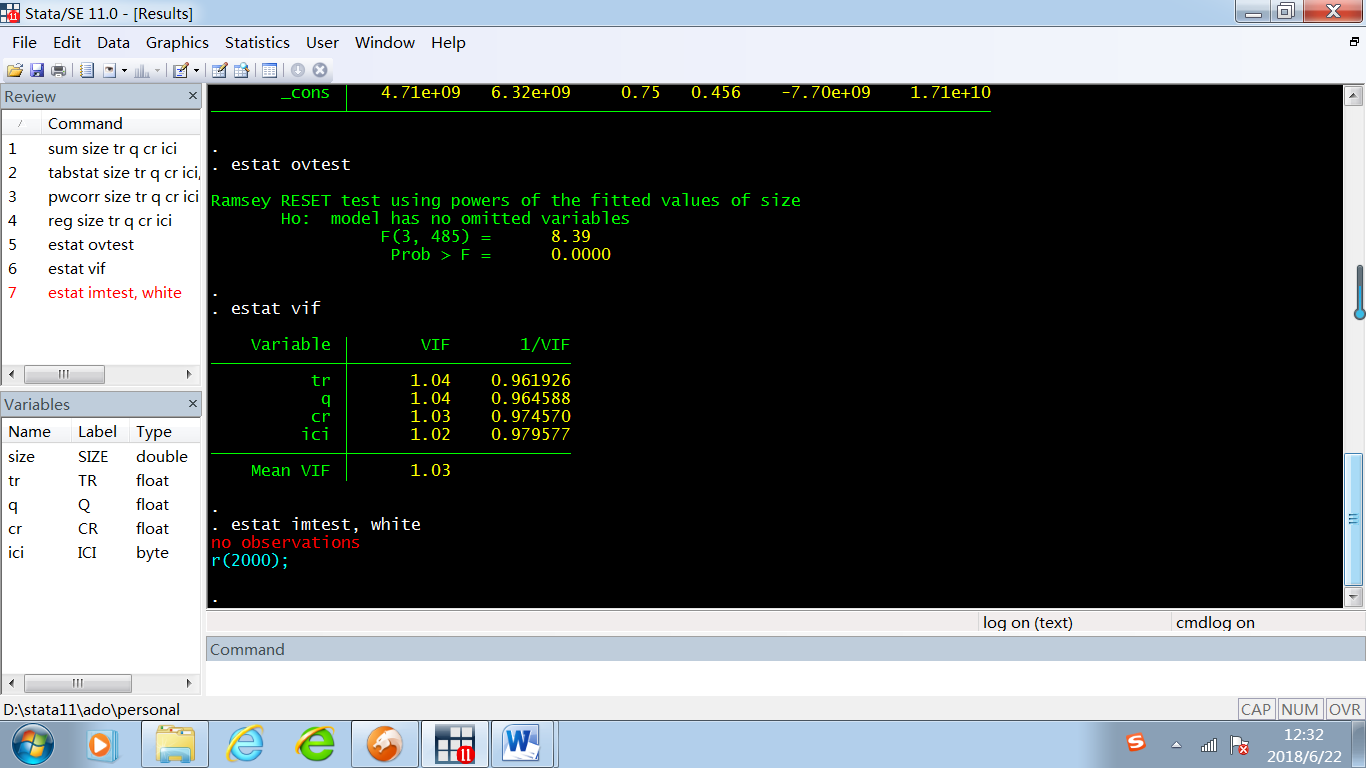Click the Graph bar-chart toolbar icon
Viewport: 1366px width, 768px height.
point(141,70)
